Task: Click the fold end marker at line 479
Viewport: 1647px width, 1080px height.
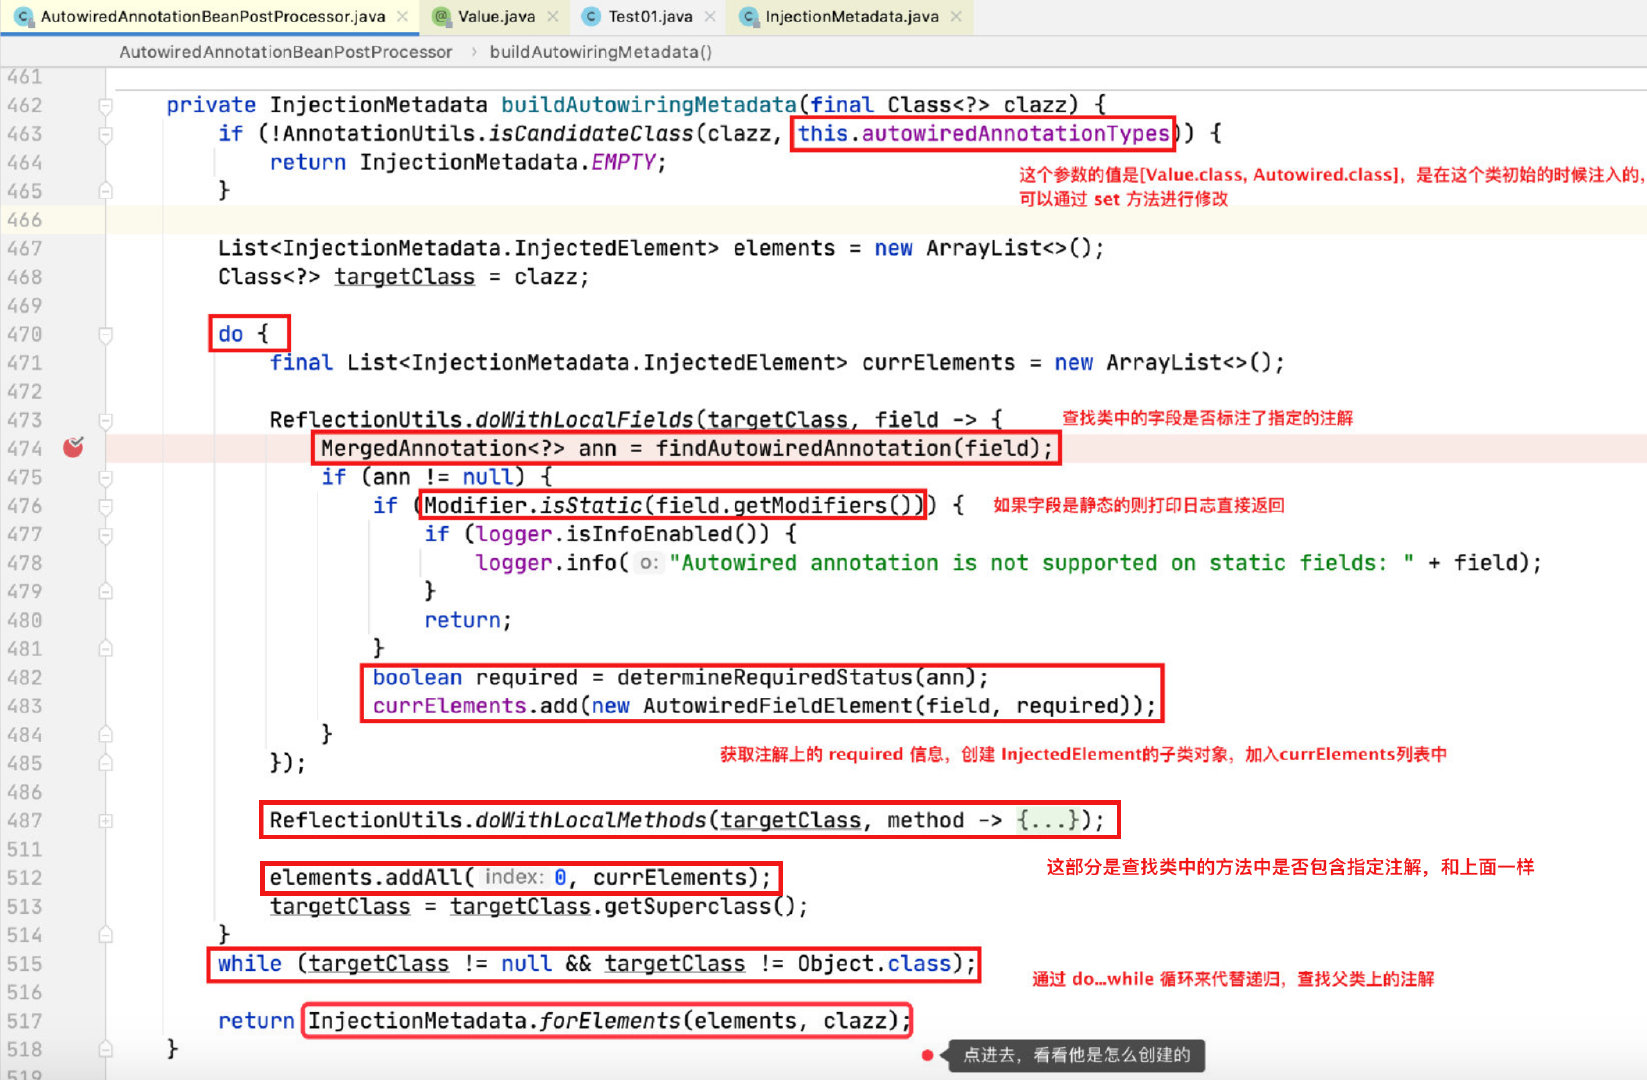Action: coord(105,592)
